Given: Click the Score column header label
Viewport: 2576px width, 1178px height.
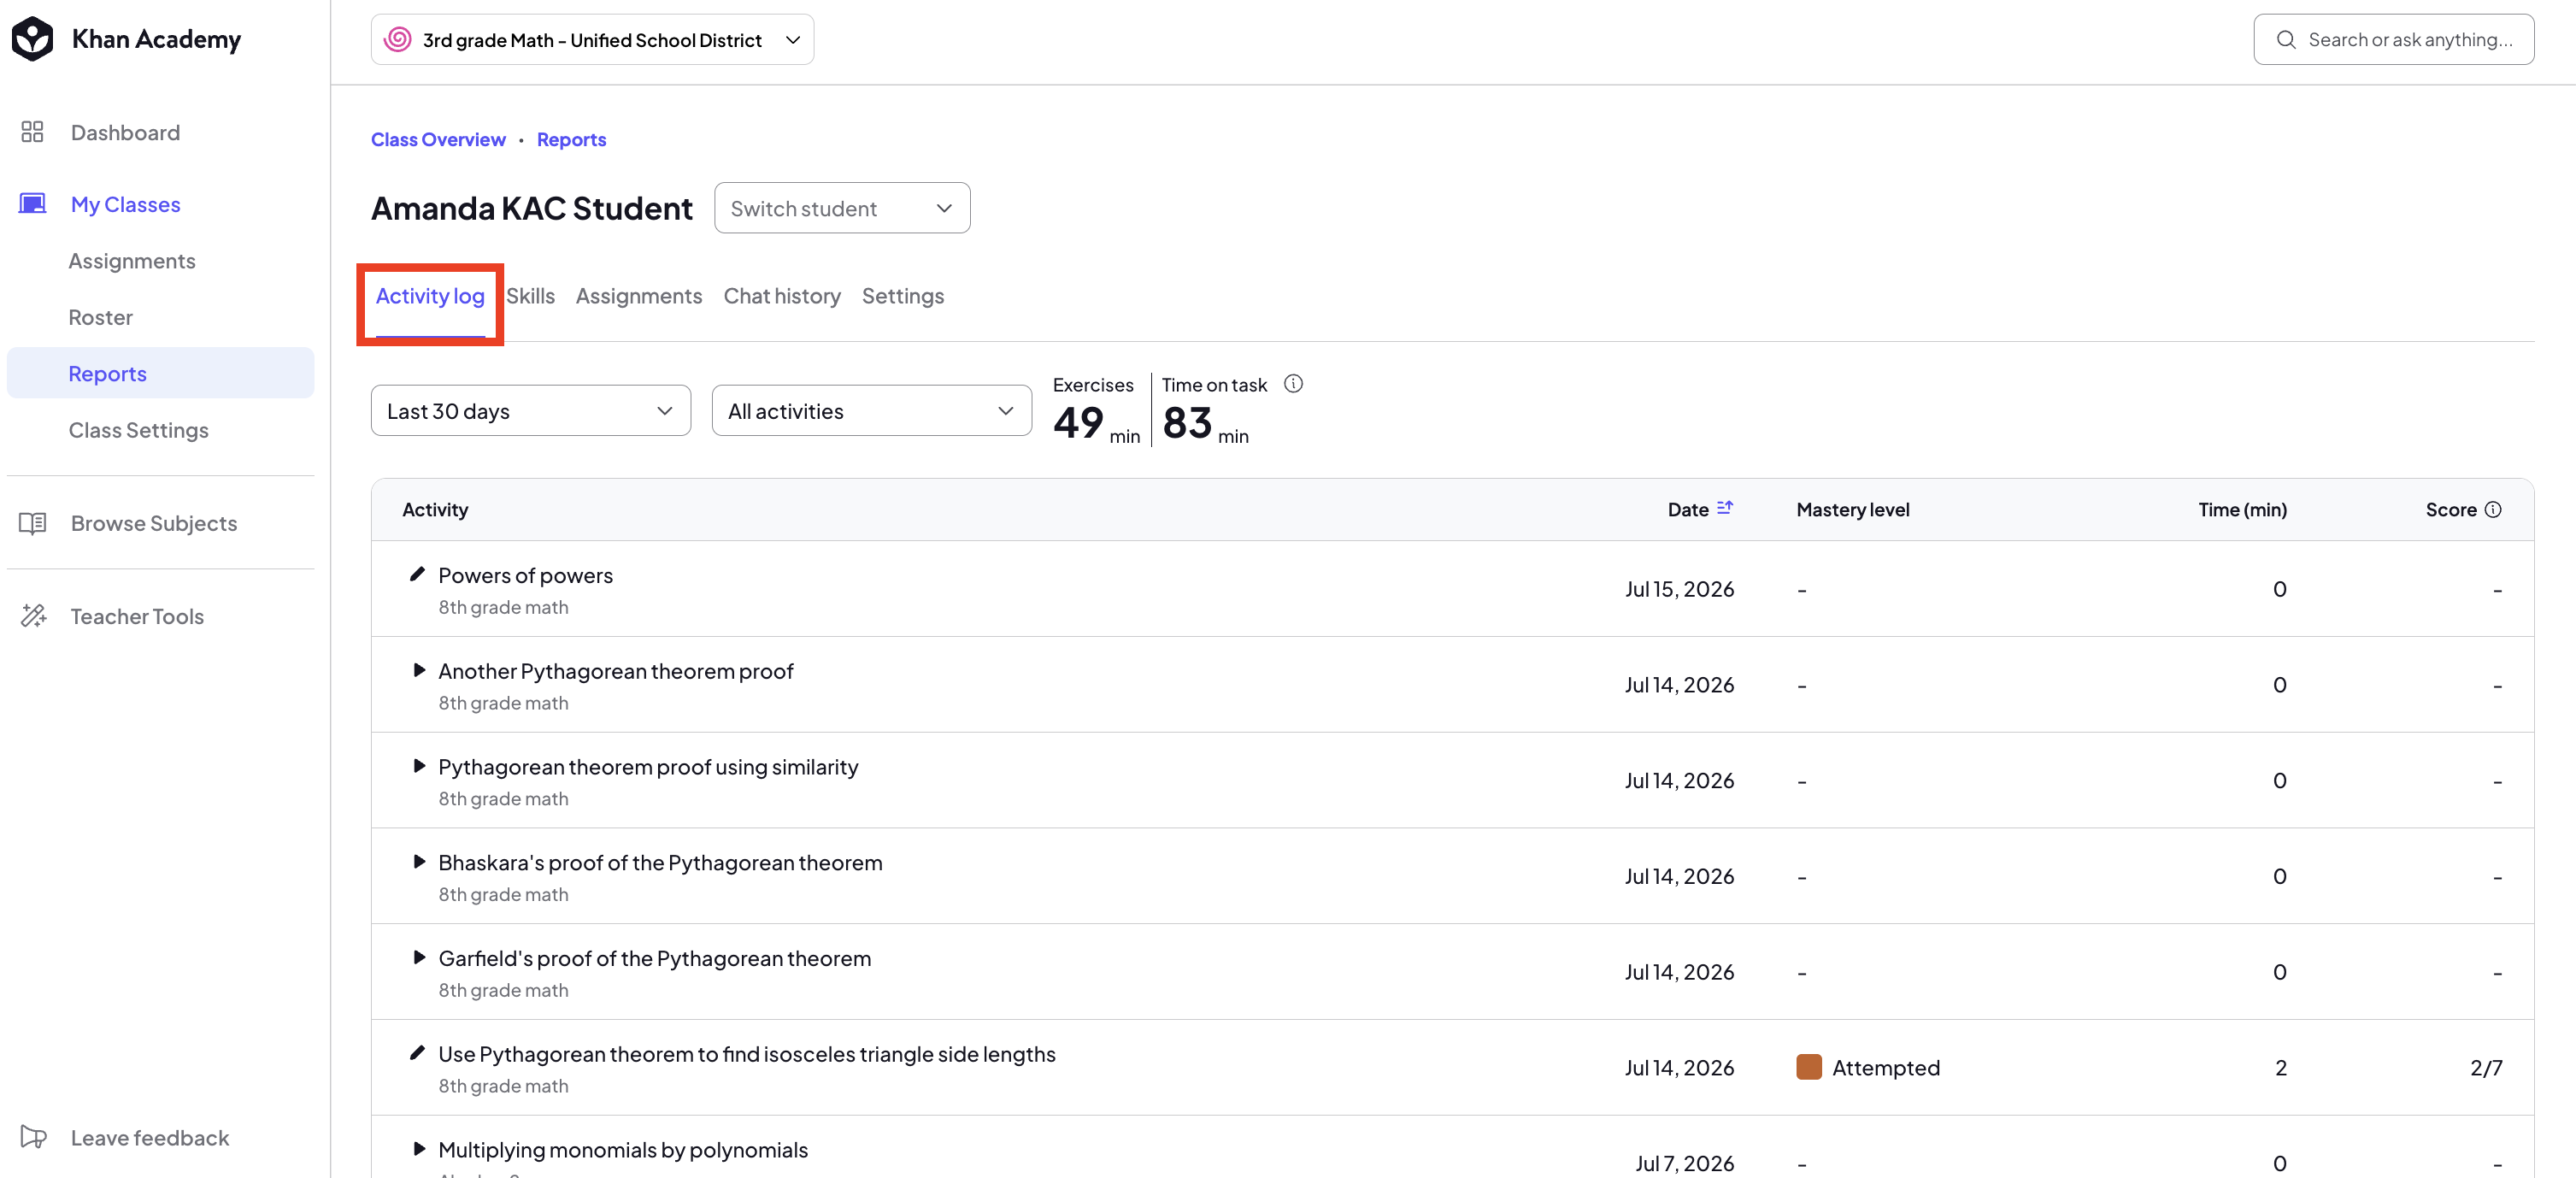Looking at the screenshot, I should [2451, 509].
